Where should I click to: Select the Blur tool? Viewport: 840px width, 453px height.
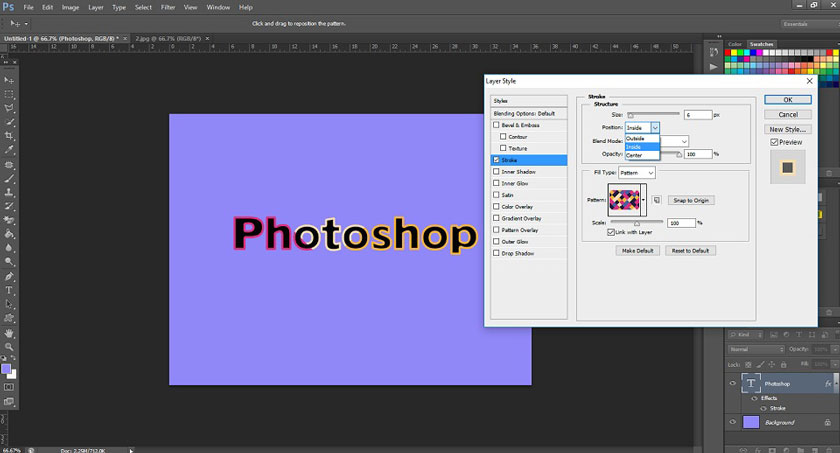pyautogui.click(x=9, y=248)
